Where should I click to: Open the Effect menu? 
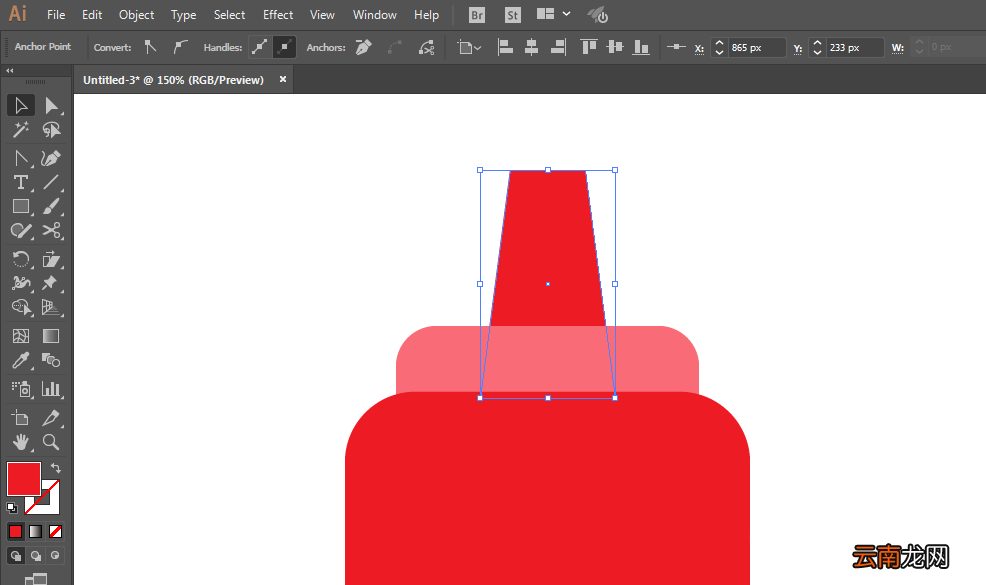click(278, 14)
